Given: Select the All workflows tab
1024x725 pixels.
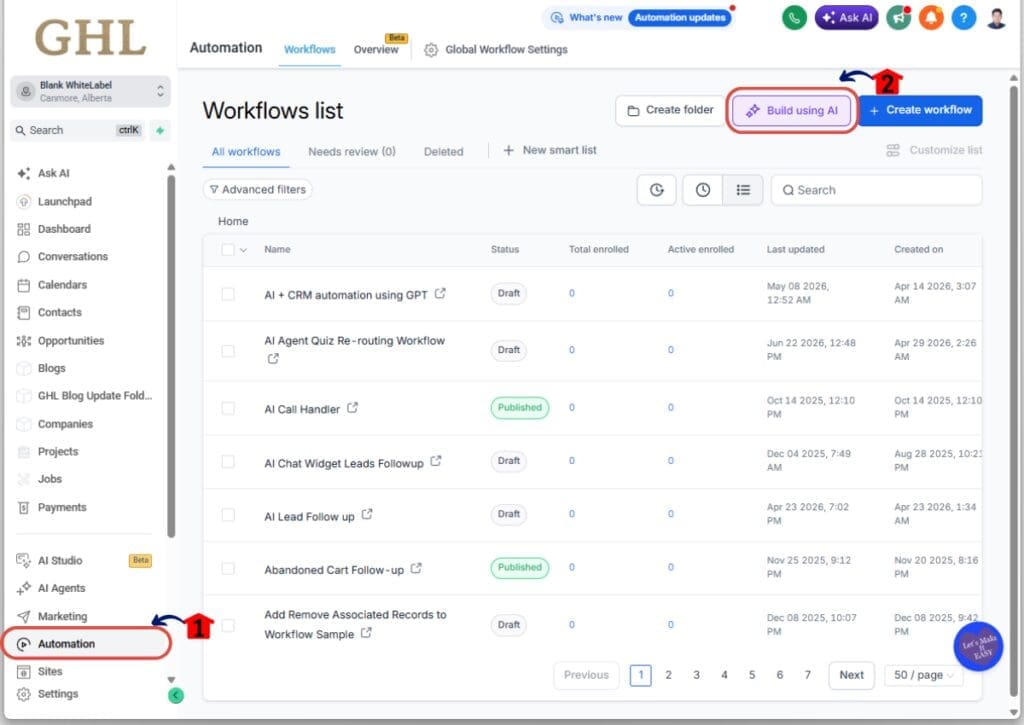Looking at the screenshot, I should coord(246,152).
